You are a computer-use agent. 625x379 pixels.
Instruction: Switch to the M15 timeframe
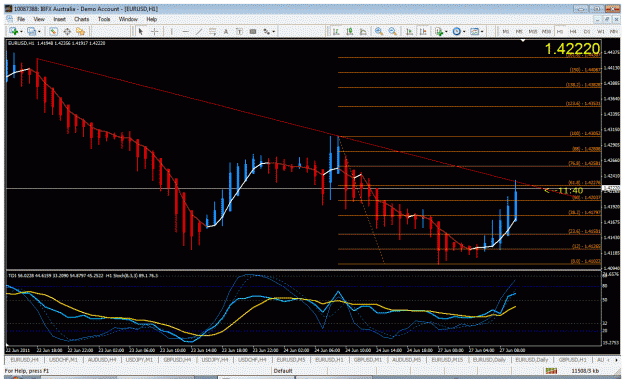click(x=533, y=31)
